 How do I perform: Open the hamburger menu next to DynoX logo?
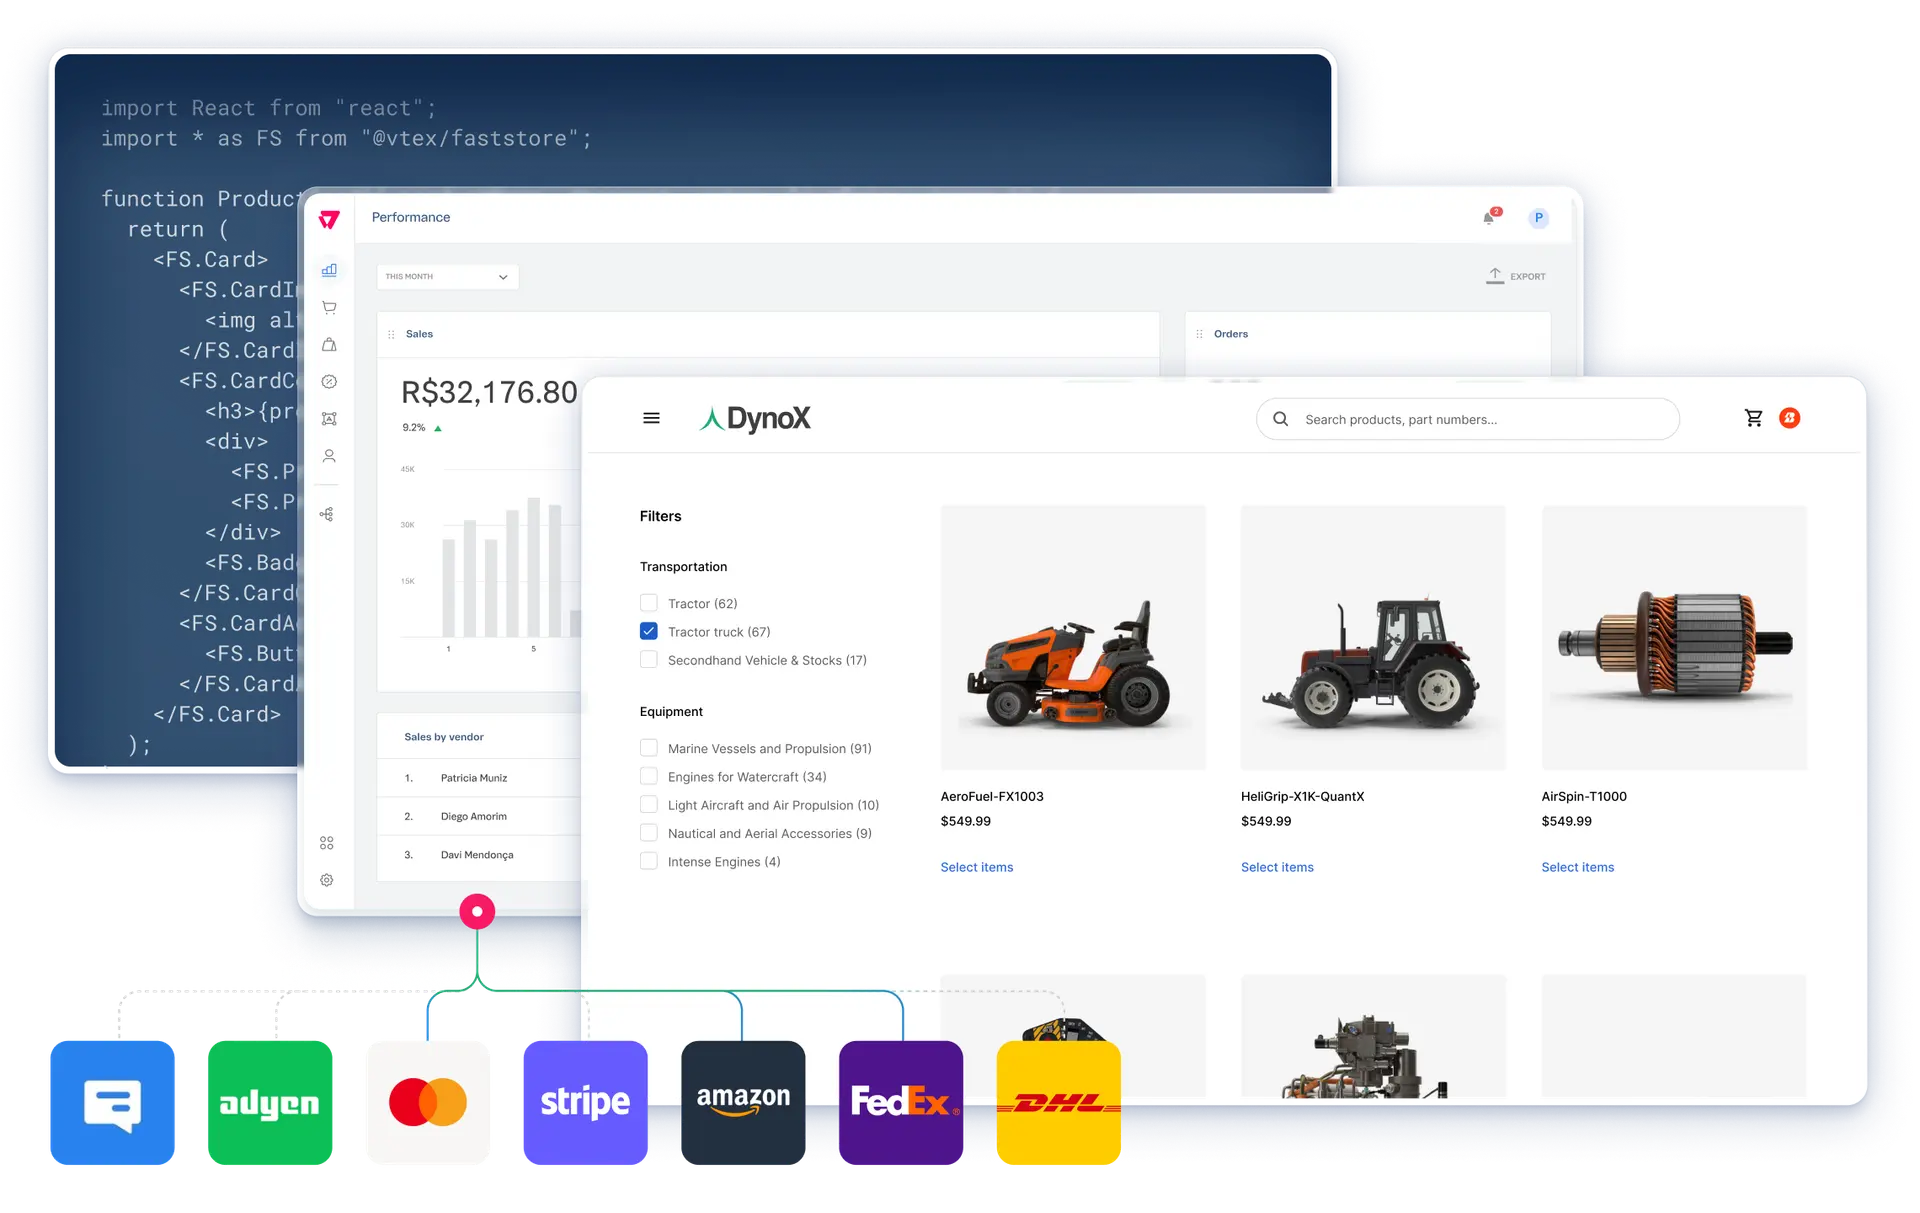click(x=652, y=418)
